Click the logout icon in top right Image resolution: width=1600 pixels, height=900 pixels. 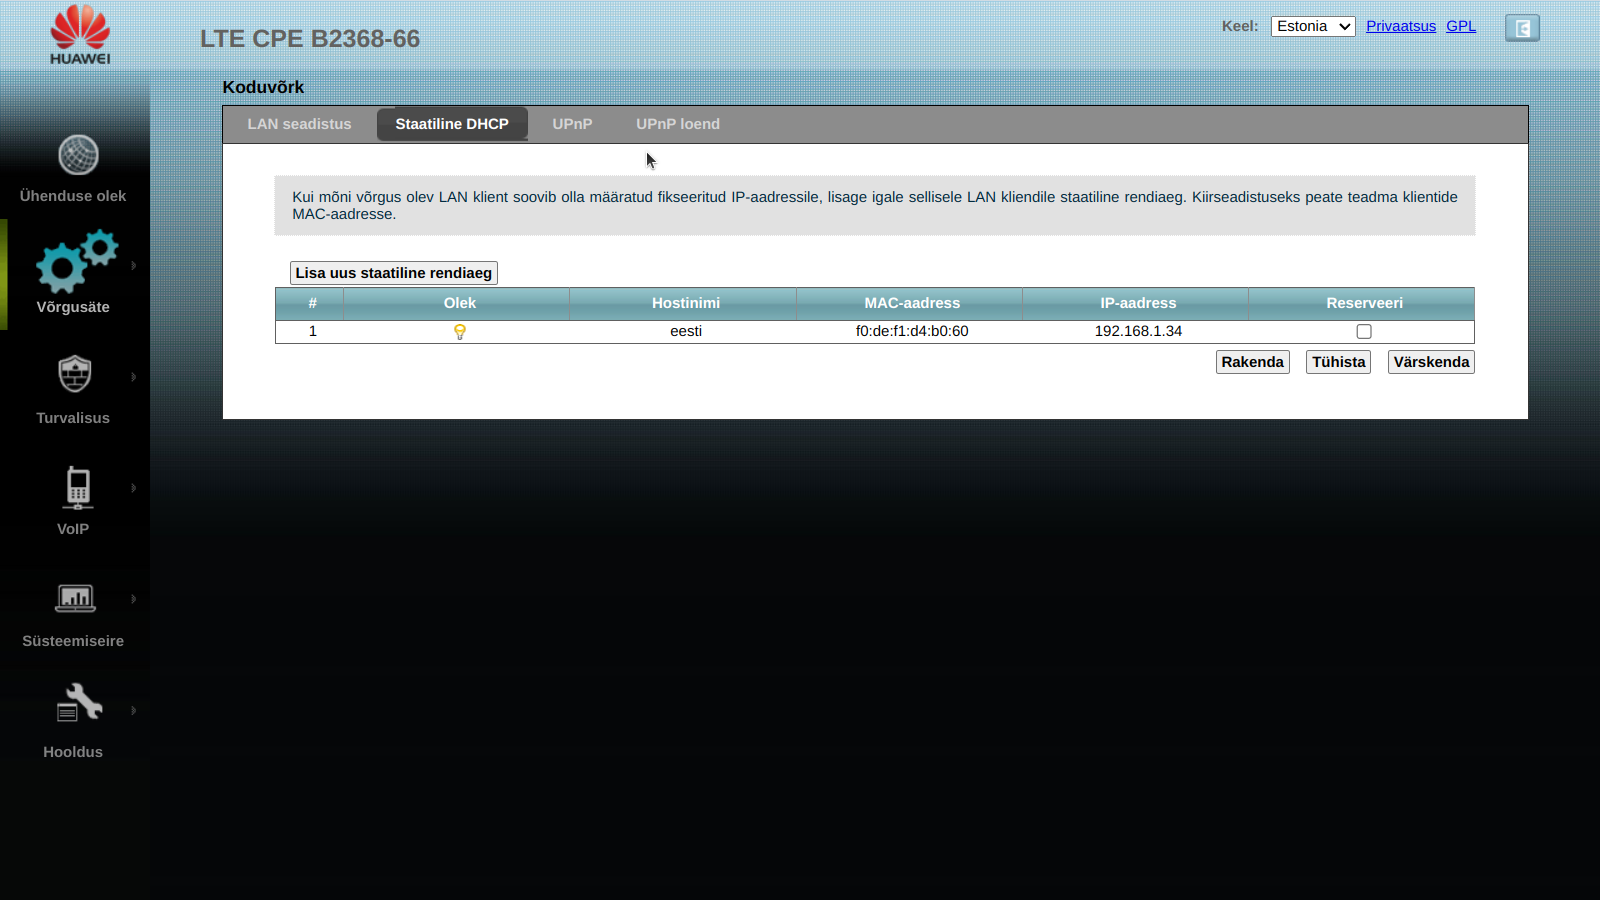point(1522,28)
